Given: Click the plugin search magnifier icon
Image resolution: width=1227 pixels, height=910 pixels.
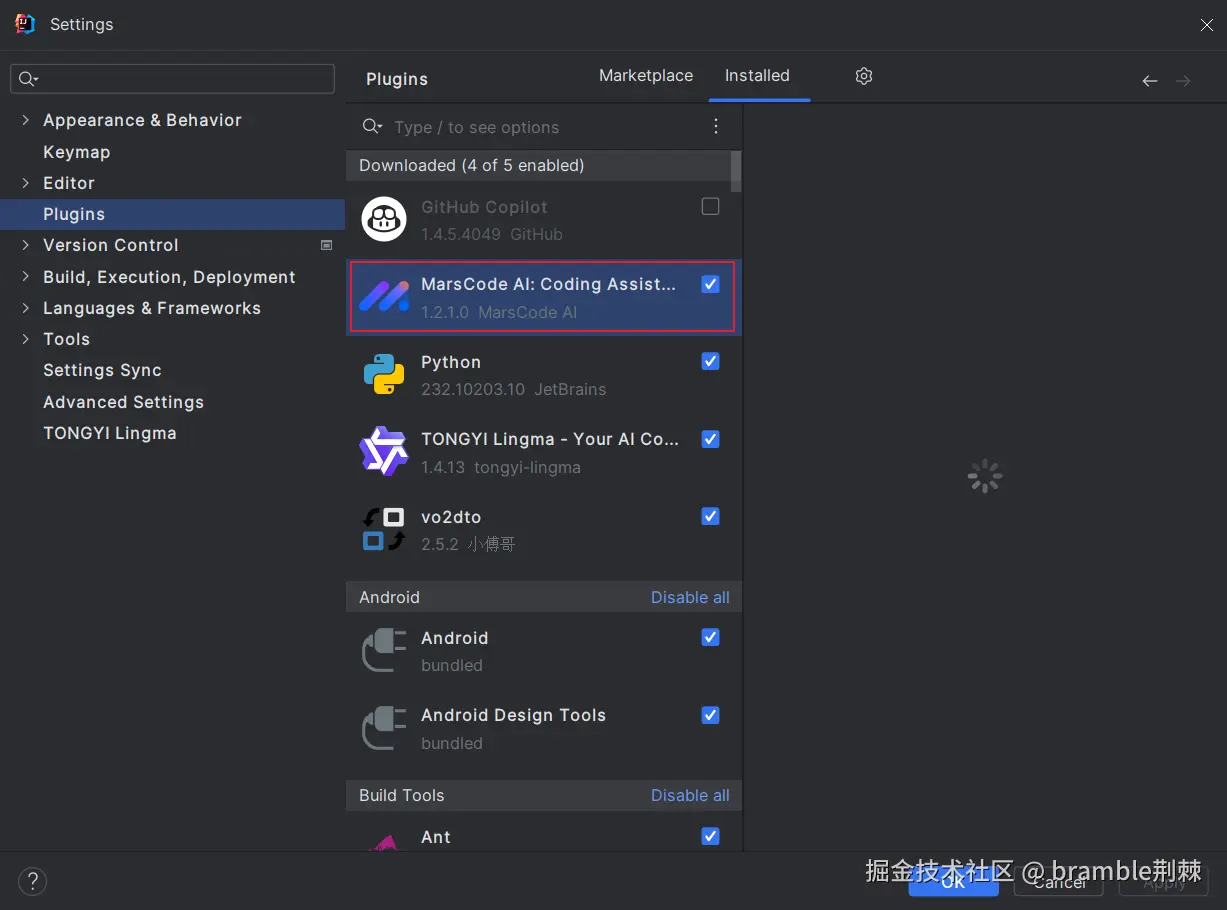Looking at the screenshot, I should (x=372, y=126).
